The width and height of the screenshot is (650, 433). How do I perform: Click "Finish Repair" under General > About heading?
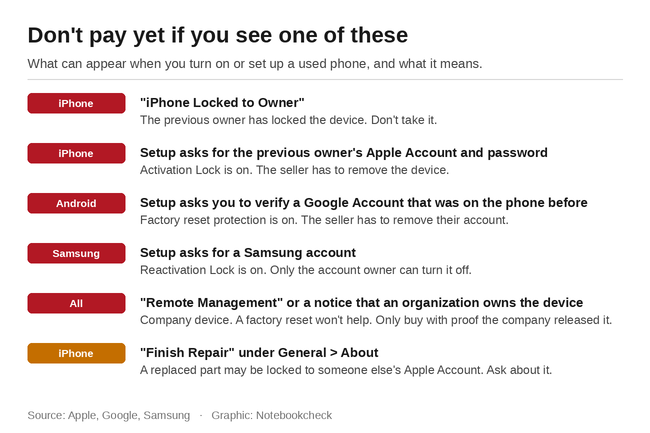tap(259, 353)
